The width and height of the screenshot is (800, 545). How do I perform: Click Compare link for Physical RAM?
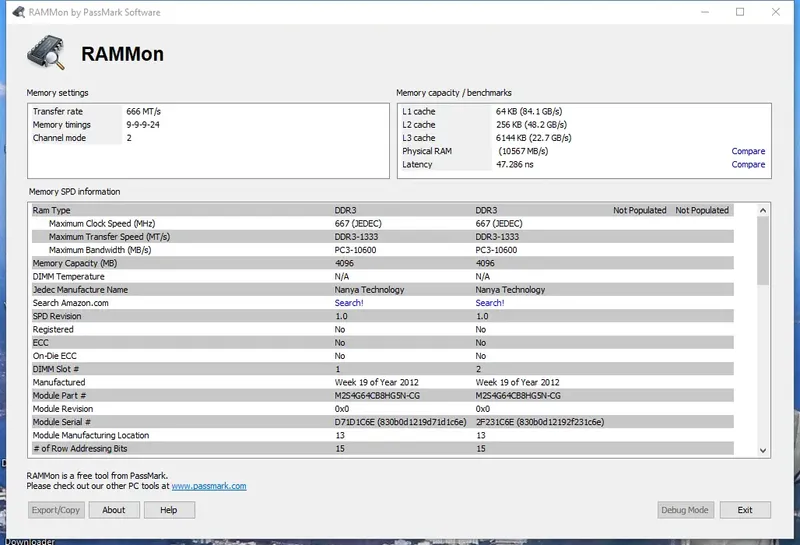pyautogui.click(x=748, y=151)
